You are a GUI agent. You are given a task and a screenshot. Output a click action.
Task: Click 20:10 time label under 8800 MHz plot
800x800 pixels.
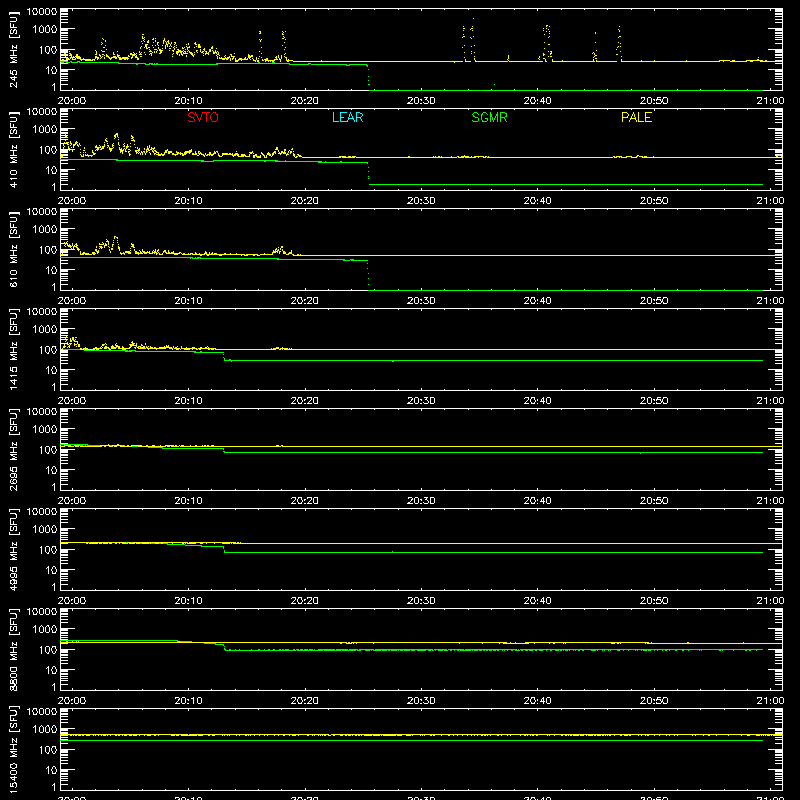(x=188, y=701)
